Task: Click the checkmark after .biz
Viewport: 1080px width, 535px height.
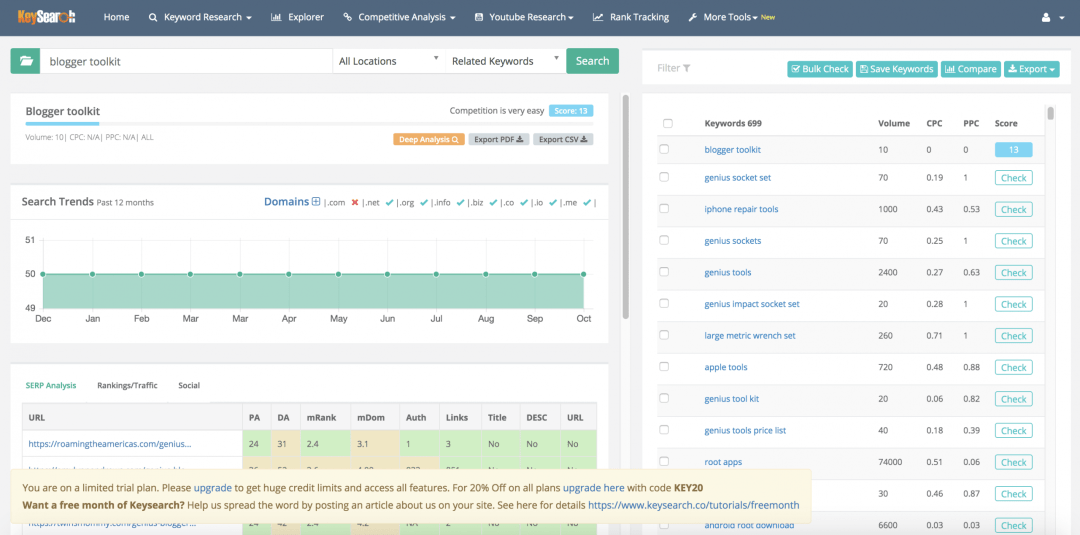Action: (493, 202)
